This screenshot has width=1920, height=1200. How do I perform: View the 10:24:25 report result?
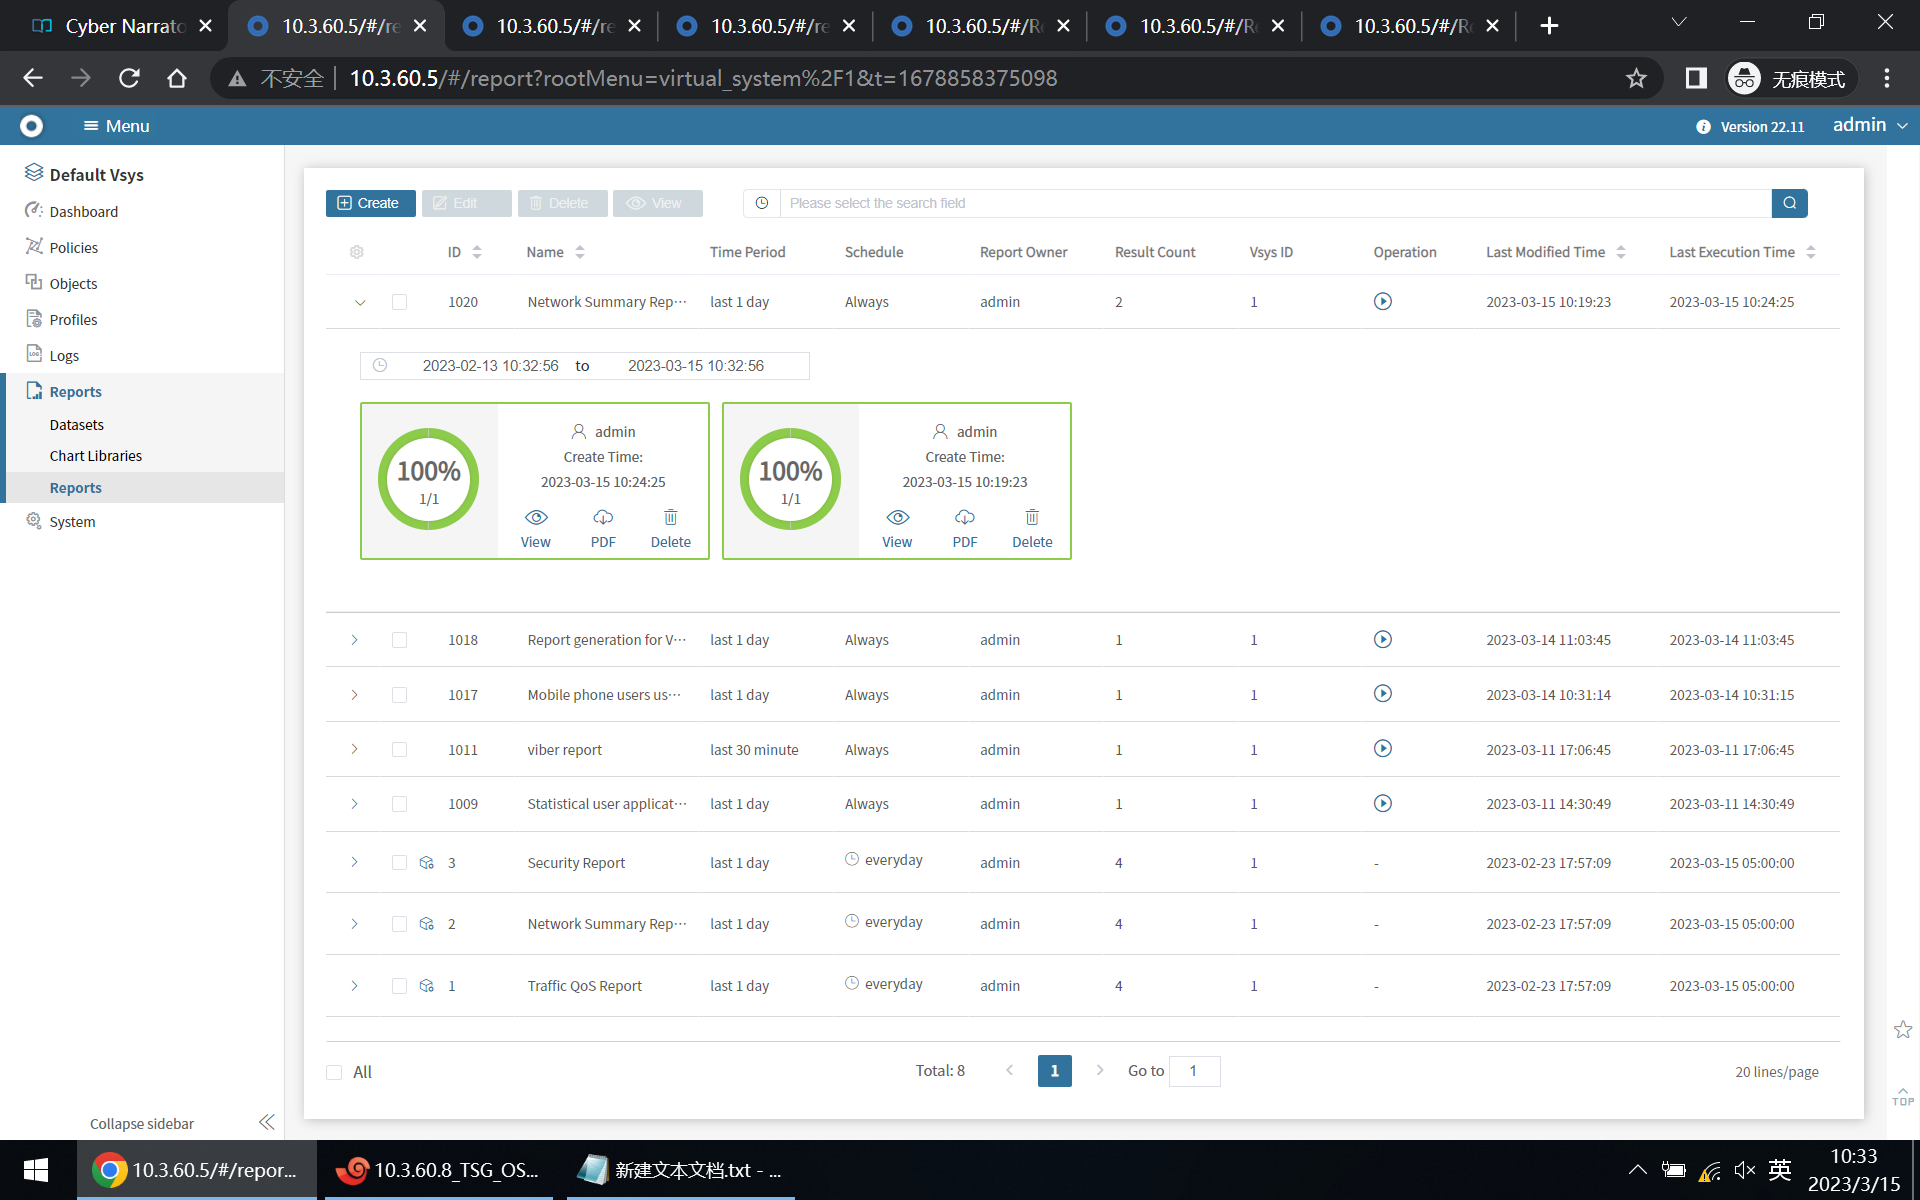536,527
